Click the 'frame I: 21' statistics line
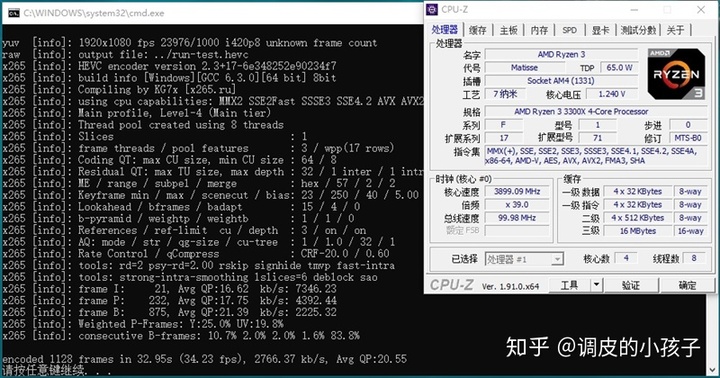Image resolution: width=720 pixels, height=378 pixels. pyautogui.click(x=169, y=289)
